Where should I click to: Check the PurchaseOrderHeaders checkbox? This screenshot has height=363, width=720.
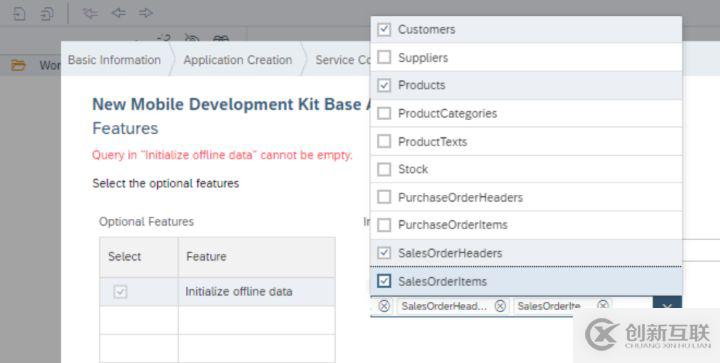pos(384,197)
